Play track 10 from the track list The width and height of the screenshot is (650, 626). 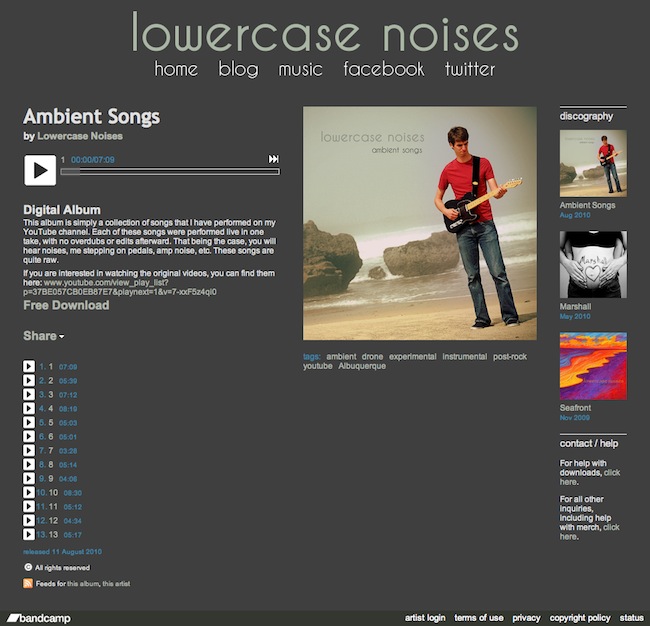pyautogui.click(x=29, y=493)
